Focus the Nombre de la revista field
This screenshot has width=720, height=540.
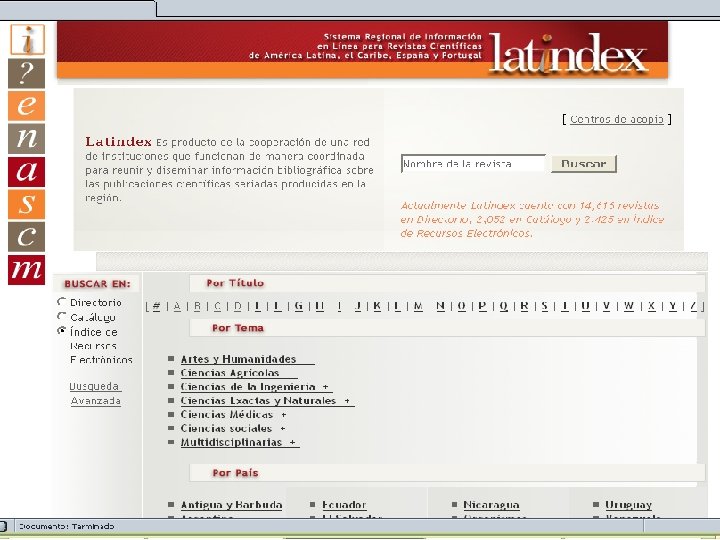pos(473,163)
